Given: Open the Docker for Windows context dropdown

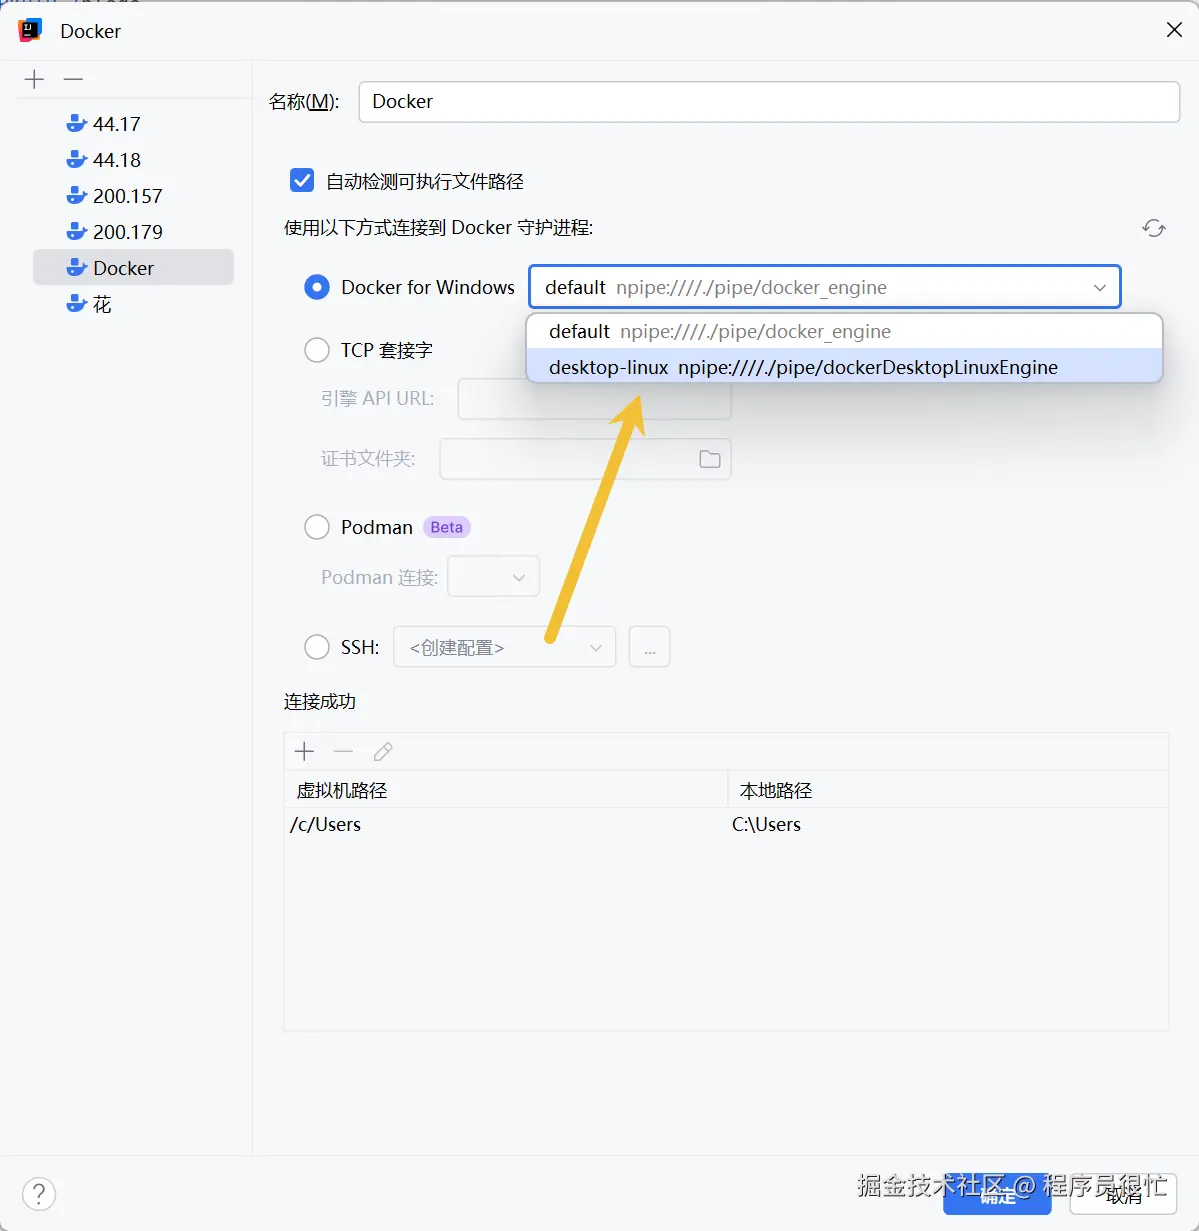Looking at the screenshot, I should [825, 287].
